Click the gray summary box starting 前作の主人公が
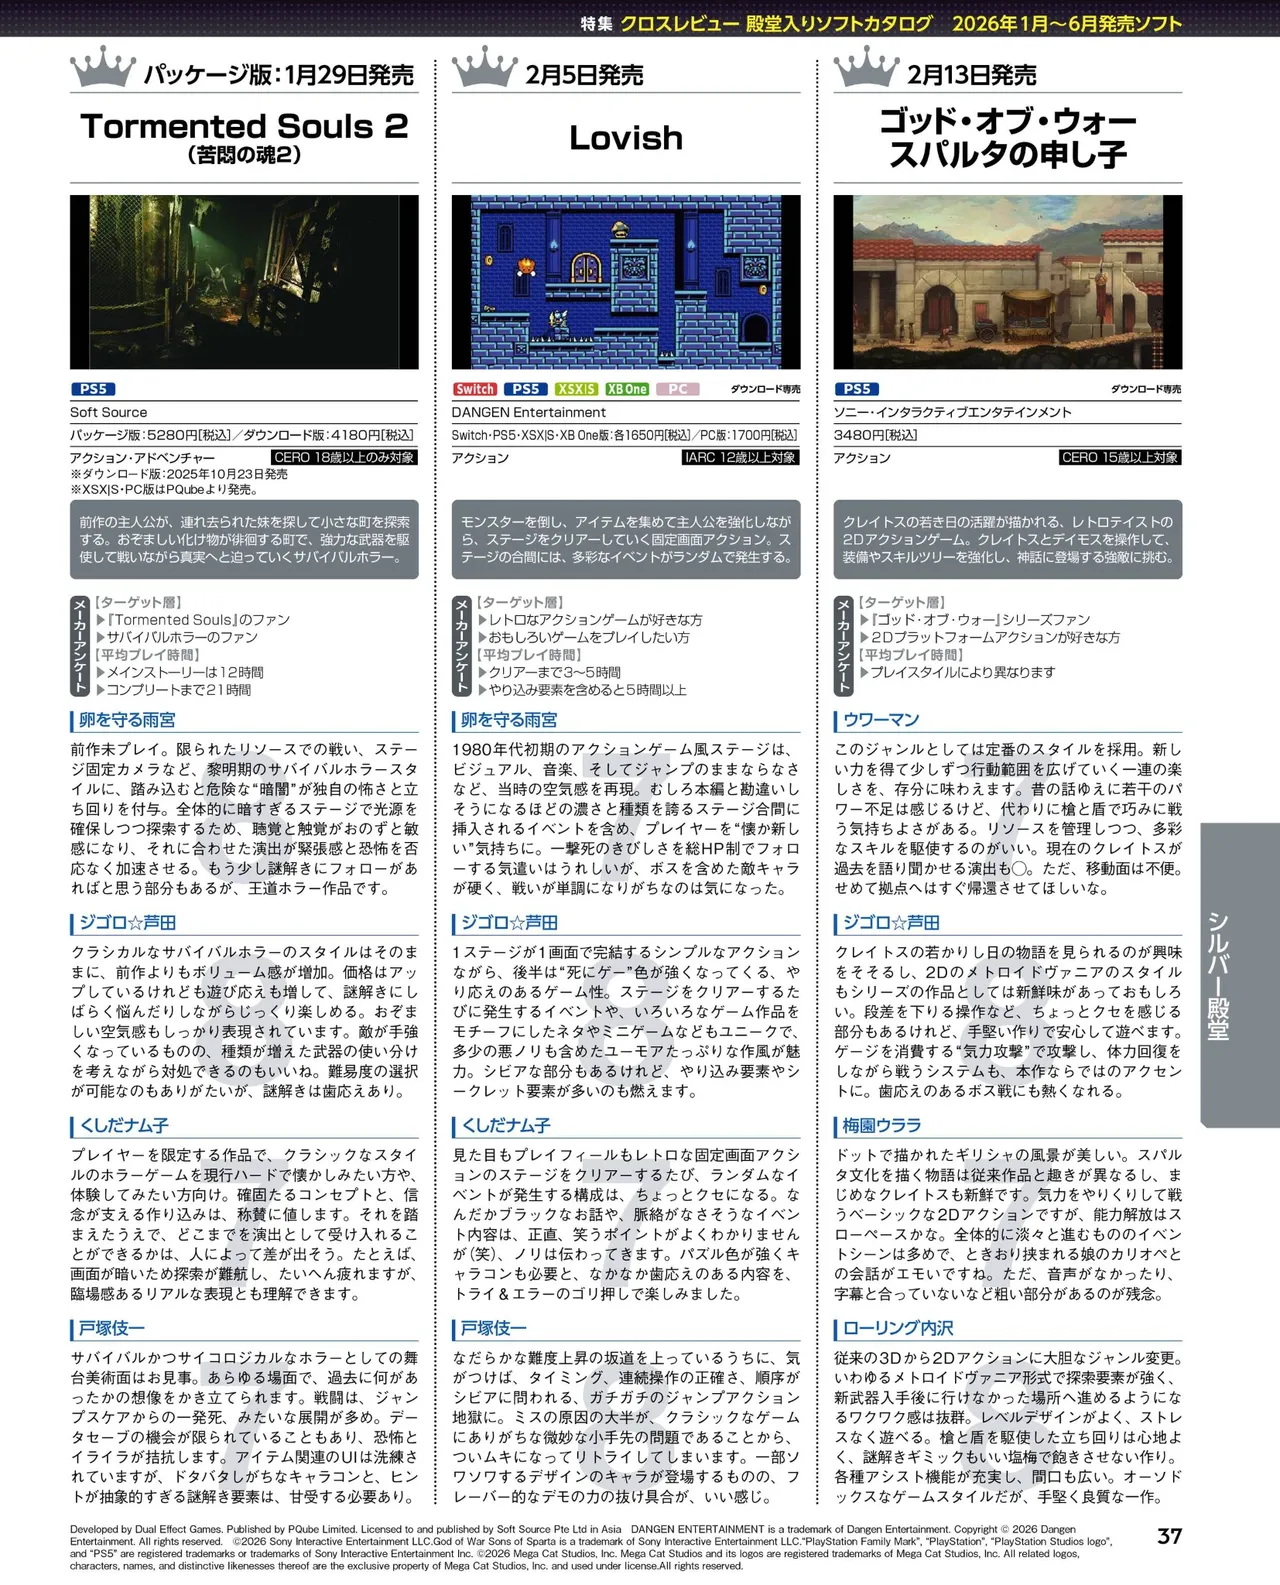Viewport: 1280px width, 1585px height. coord(244,540)
